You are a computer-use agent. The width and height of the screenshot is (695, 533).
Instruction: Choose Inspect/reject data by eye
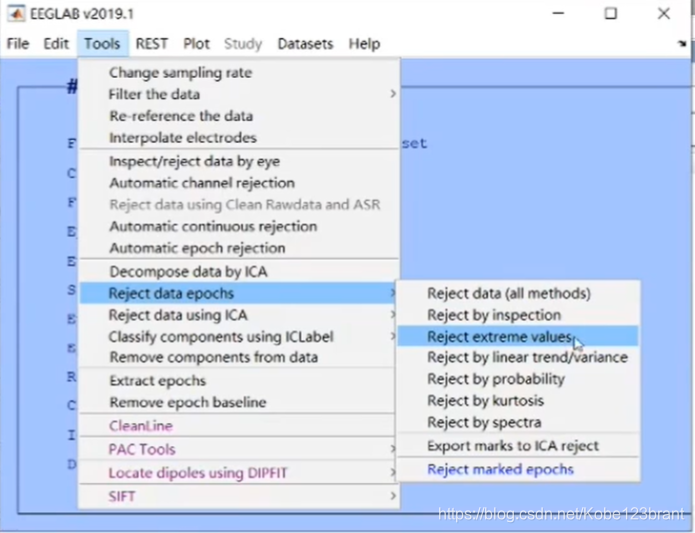tap(239, 161)
